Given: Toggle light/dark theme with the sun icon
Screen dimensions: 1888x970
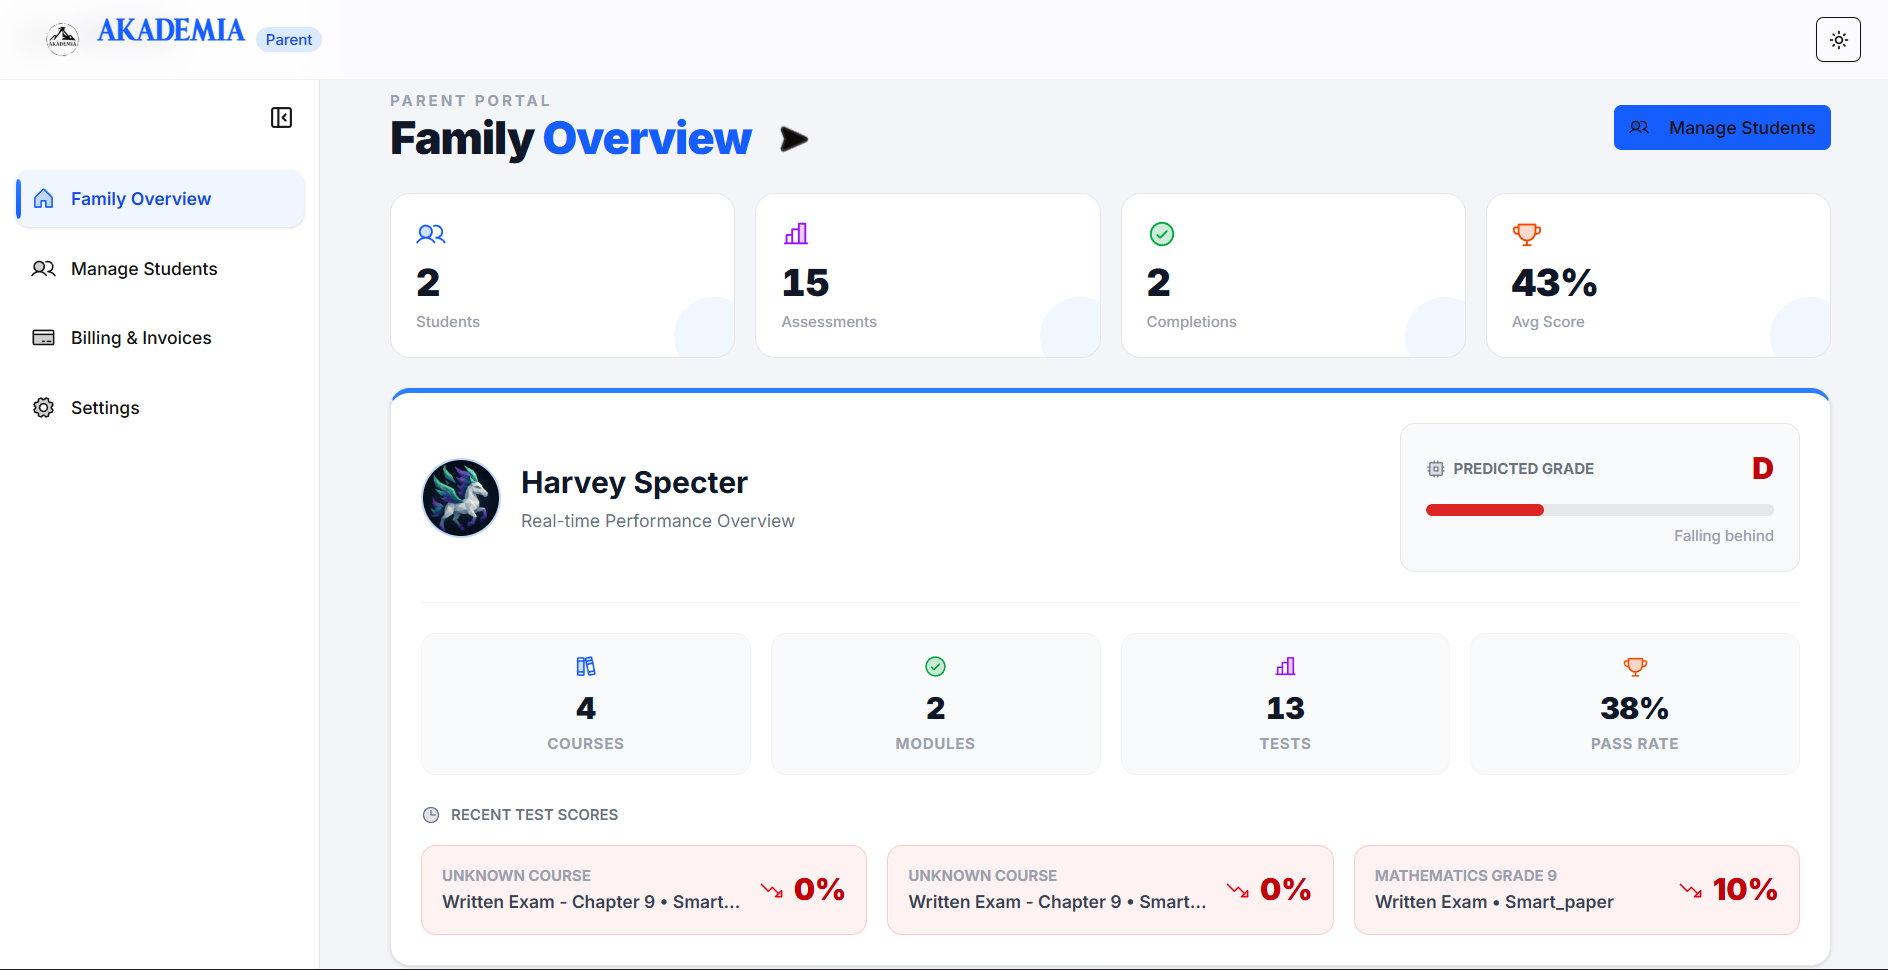Looking at the screenshot, I should click(1838, 39).
